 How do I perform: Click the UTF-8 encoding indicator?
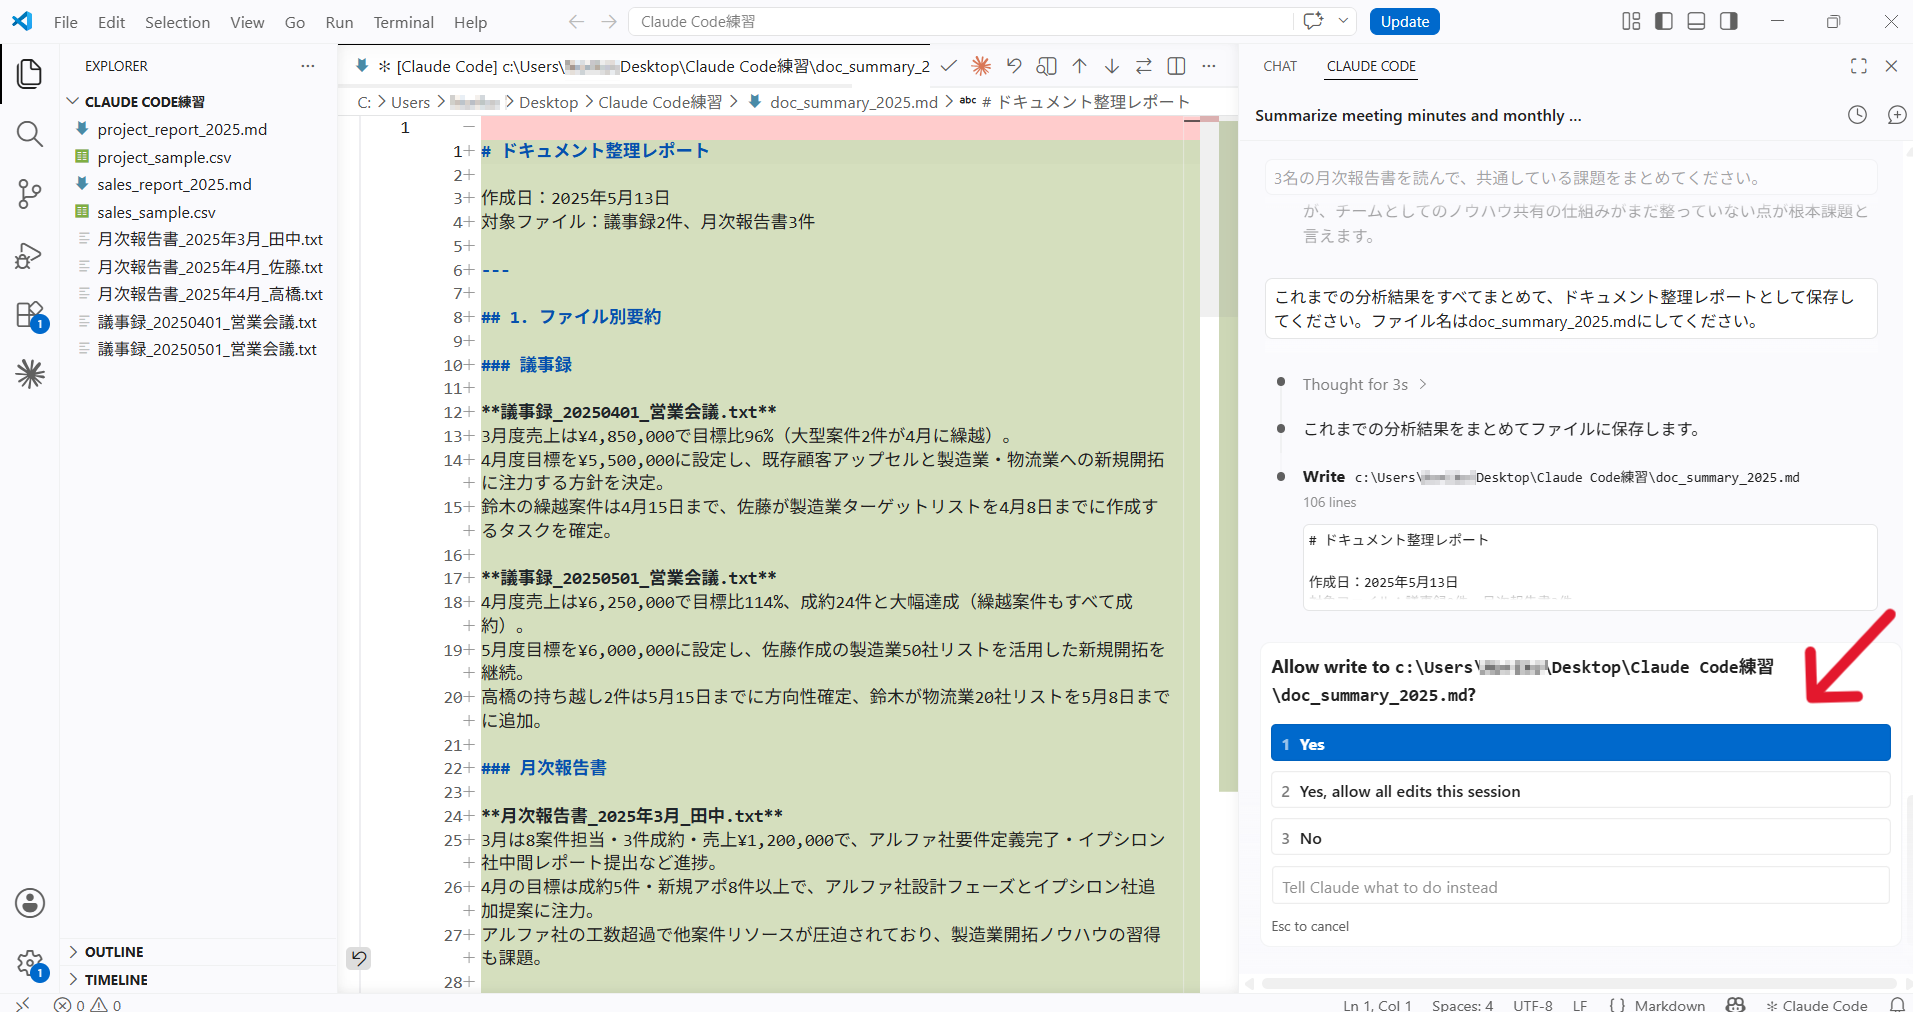(1532, 1004)
